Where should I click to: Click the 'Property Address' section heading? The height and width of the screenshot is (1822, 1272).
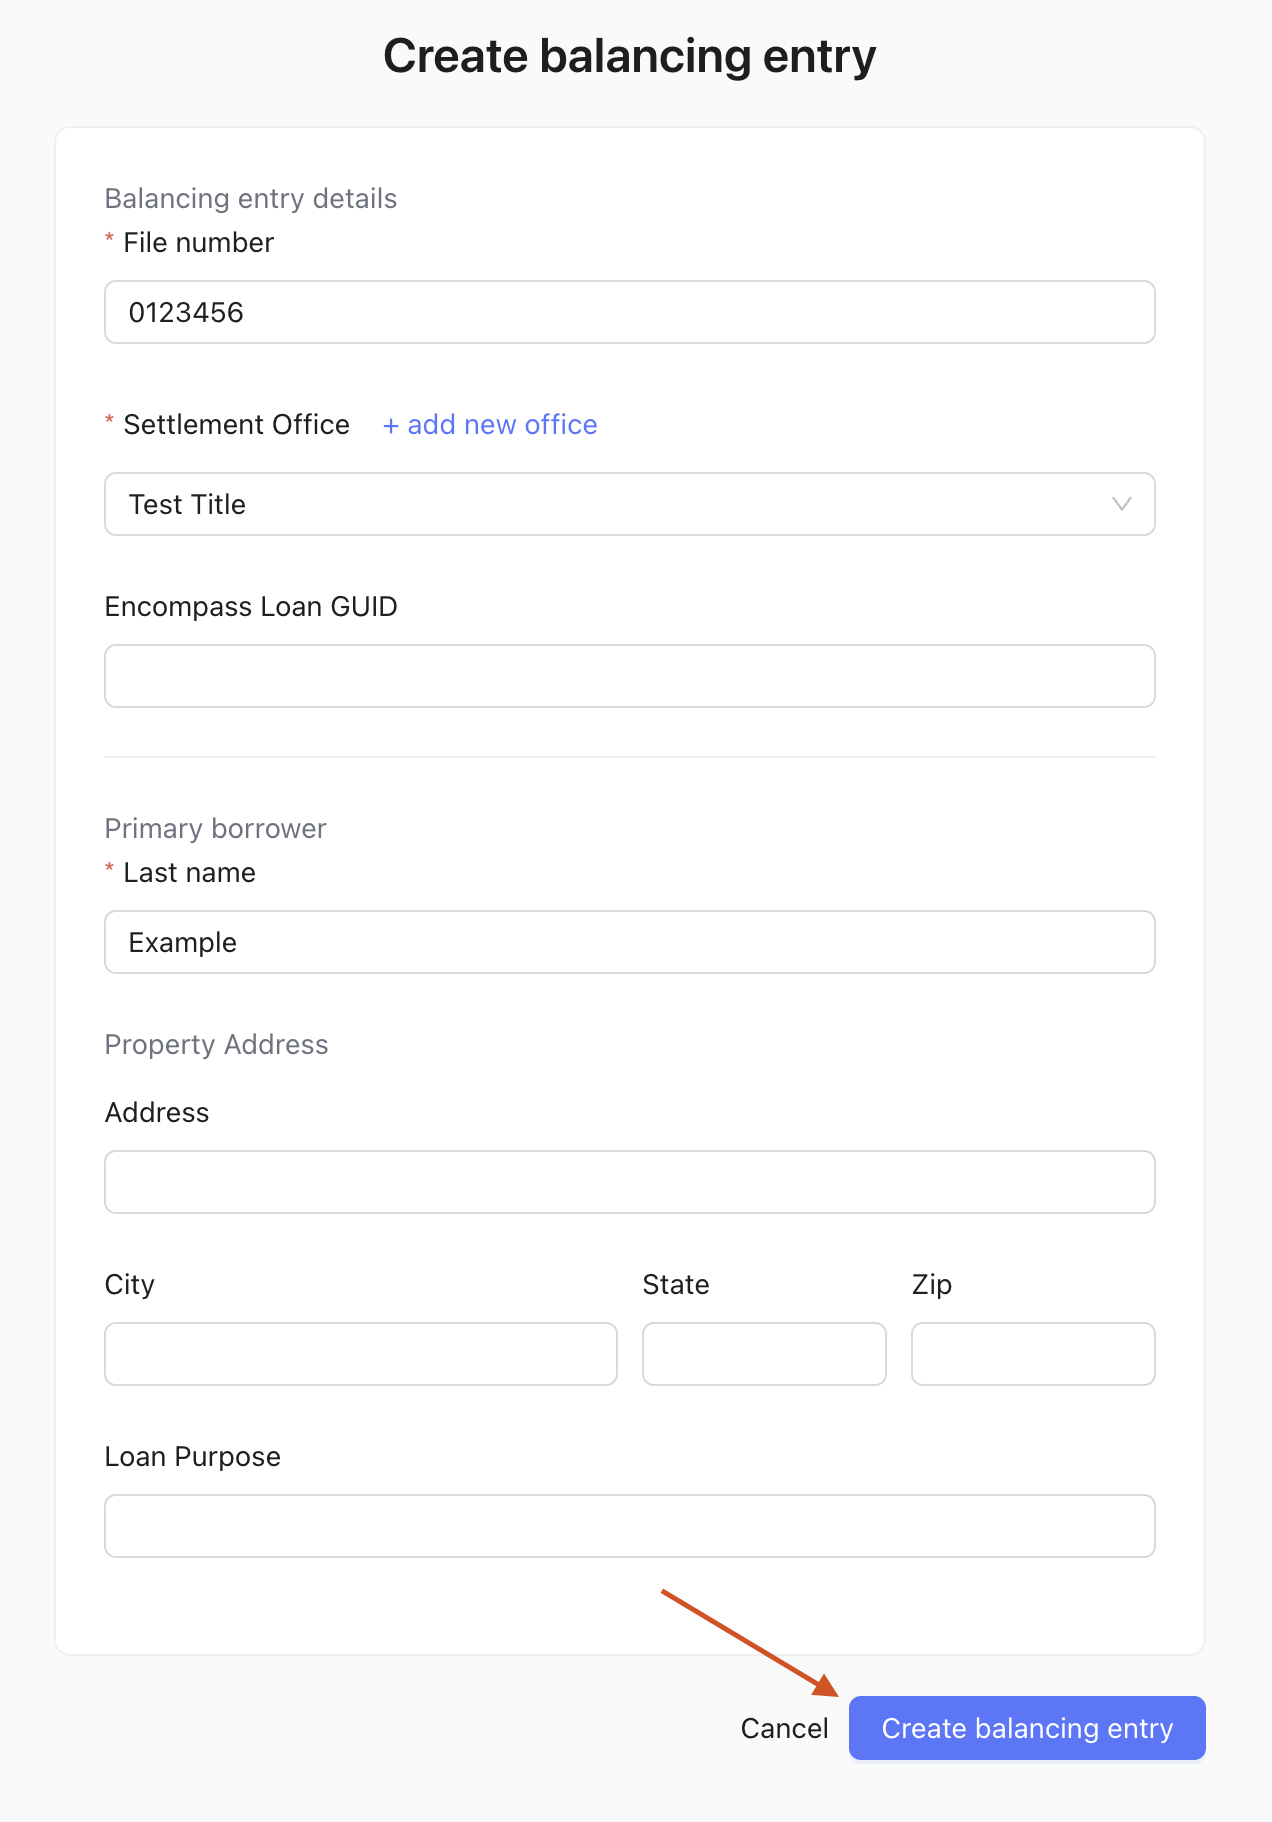click(x=217, y=1044)
